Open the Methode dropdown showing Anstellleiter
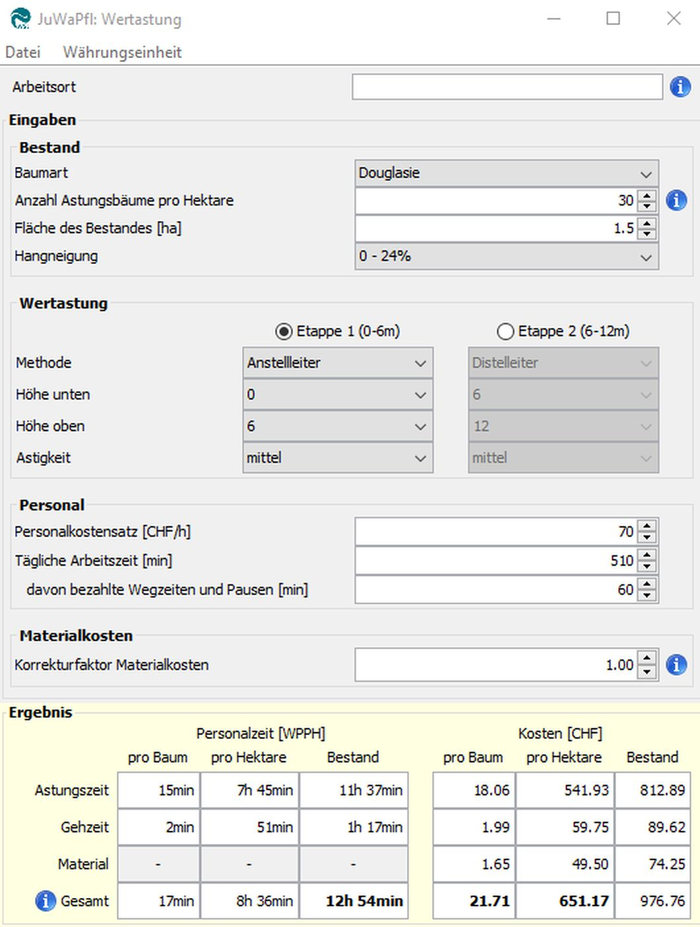The width and height of the screenshot is (700, 927). click(x=338, y=363)
